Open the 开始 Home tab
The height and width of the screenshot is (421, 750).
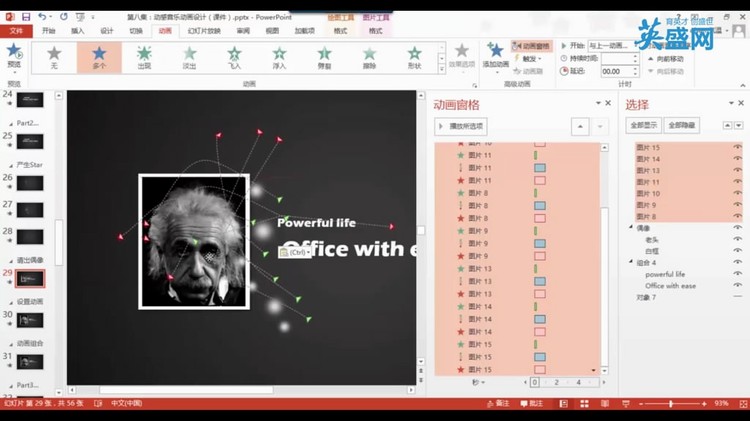pyautogui.click(x=48, y=31)
